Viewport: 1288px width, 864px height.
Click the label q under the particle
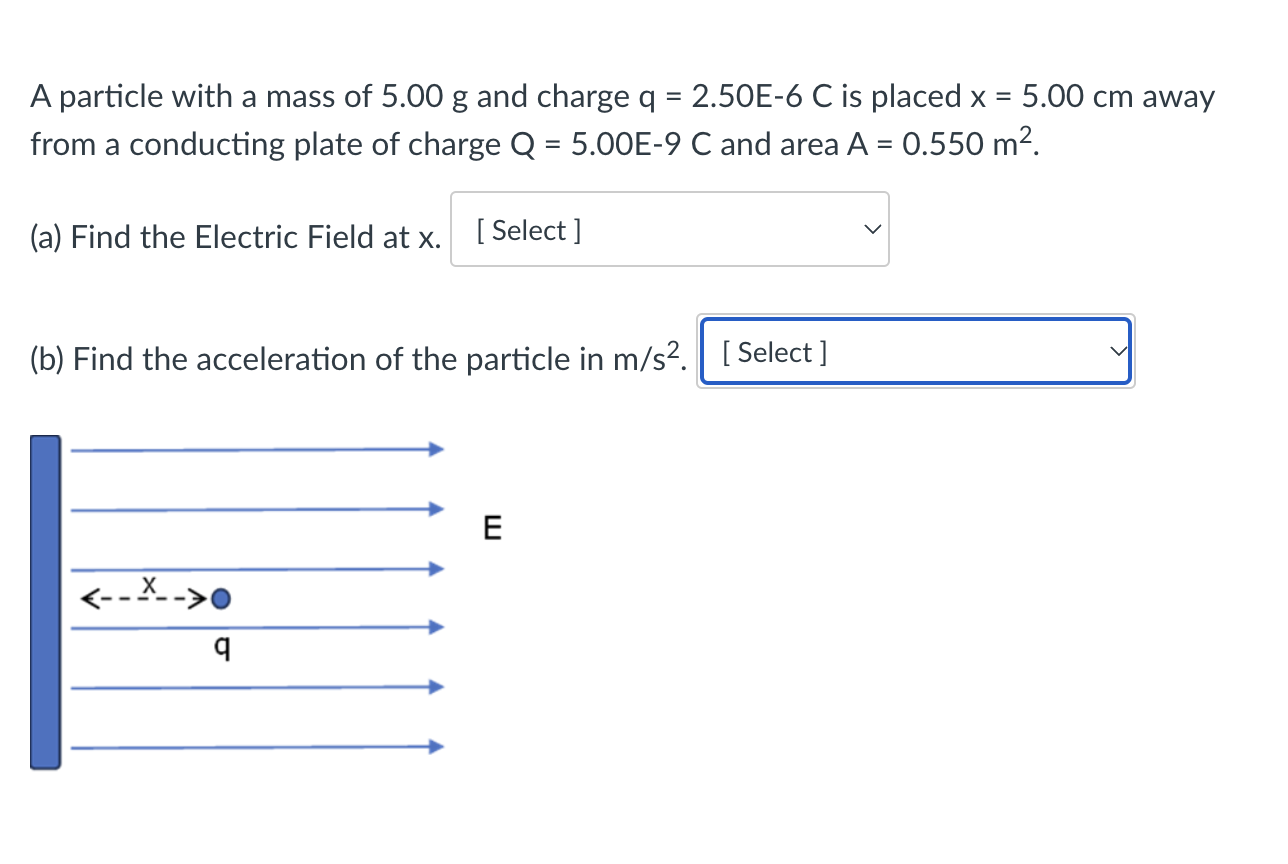click(x=222, y=647)
